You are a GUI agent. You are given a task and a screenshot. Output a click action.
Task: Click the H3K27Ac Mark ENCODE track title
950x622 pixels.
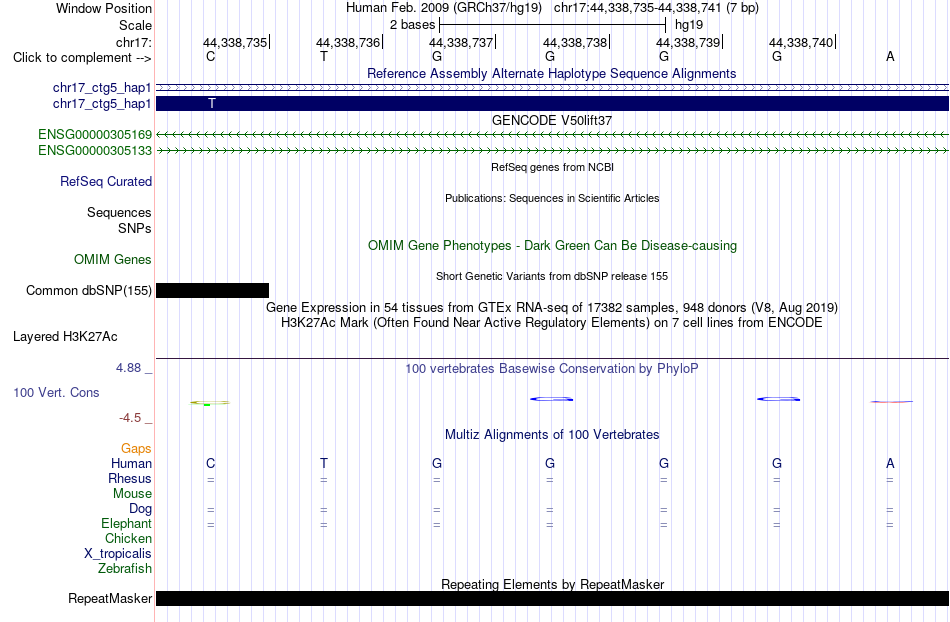pos(552,322)
